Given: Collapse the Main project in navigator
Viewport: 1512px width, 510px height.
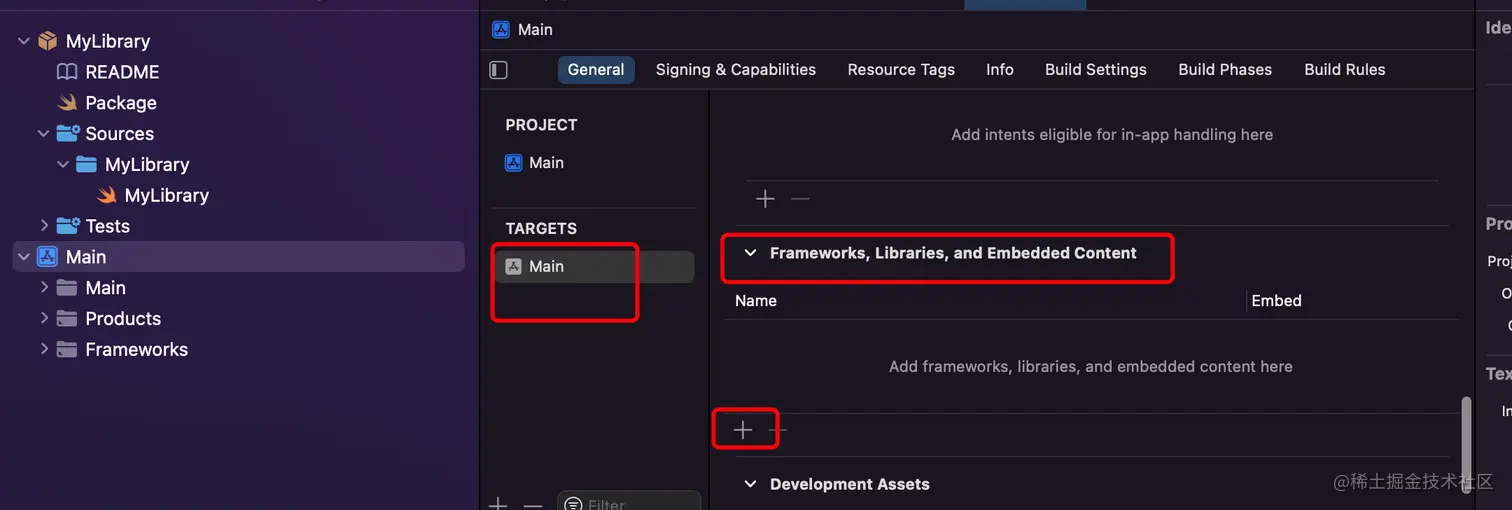Looking at the screenshot, I should coord(24,257).
